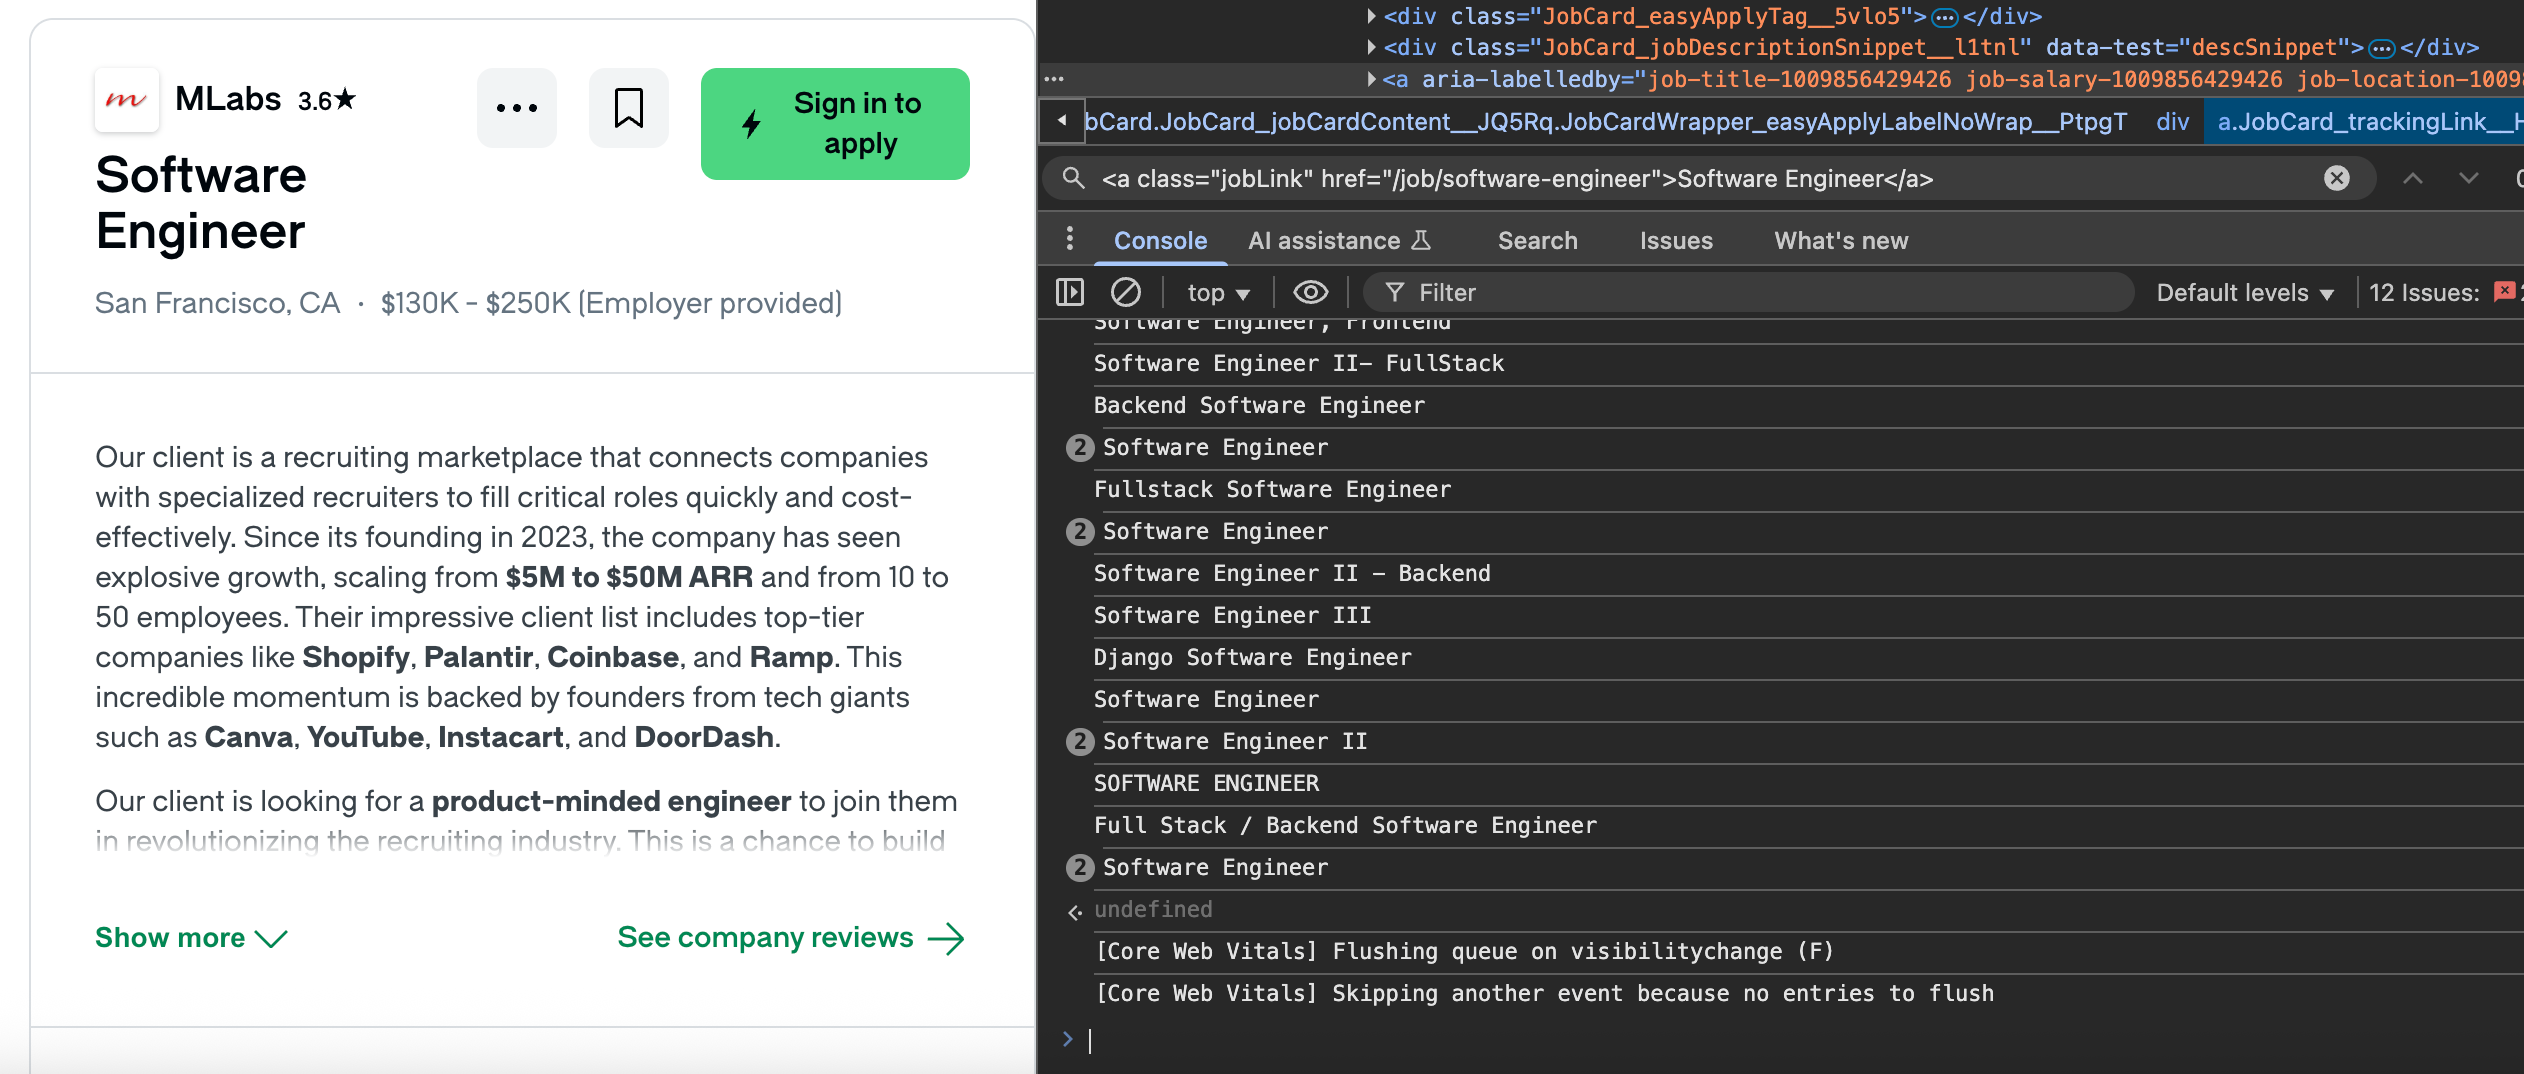Expand JobCard_jobDescriptionSnippet div node
The image size is (2524, 1074).
(x=1371, y=47)
